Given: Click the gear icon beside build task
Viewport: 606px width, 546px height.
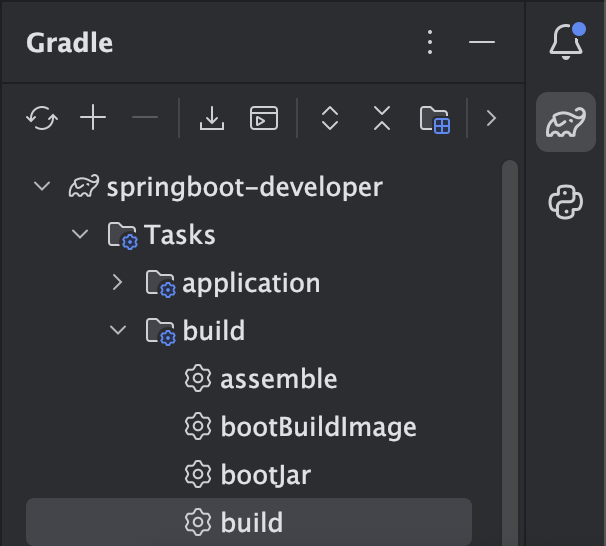Looking at the screenshot, I should tap(198, 522).
